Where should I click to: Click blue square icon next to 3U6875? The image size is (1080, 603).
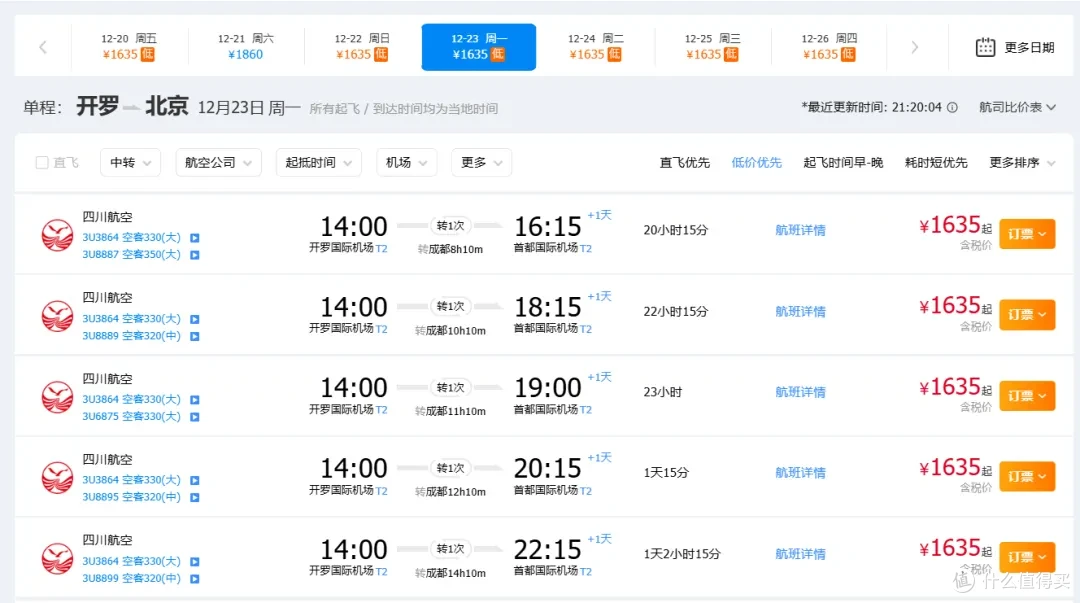[x=195, y=417]
